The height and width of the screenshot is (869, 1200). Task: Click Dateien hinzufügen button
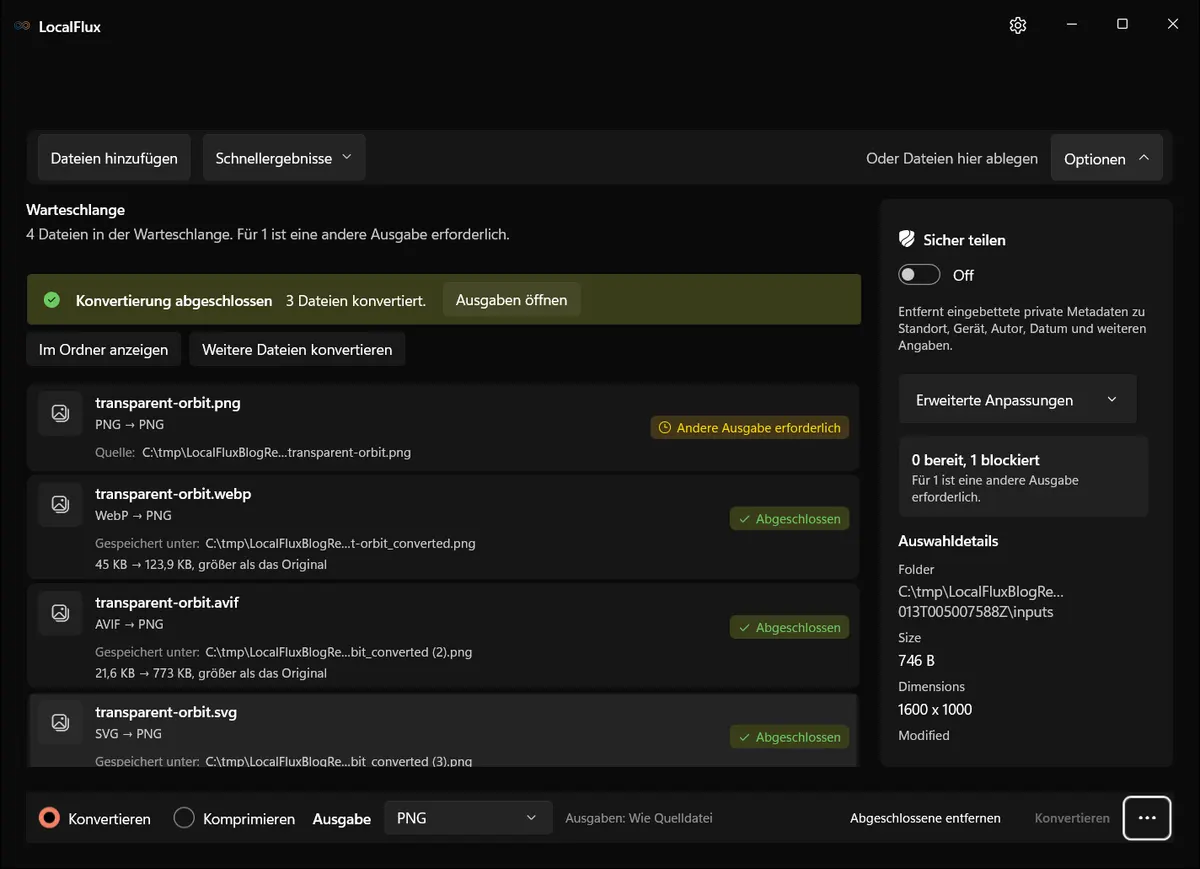114,158
